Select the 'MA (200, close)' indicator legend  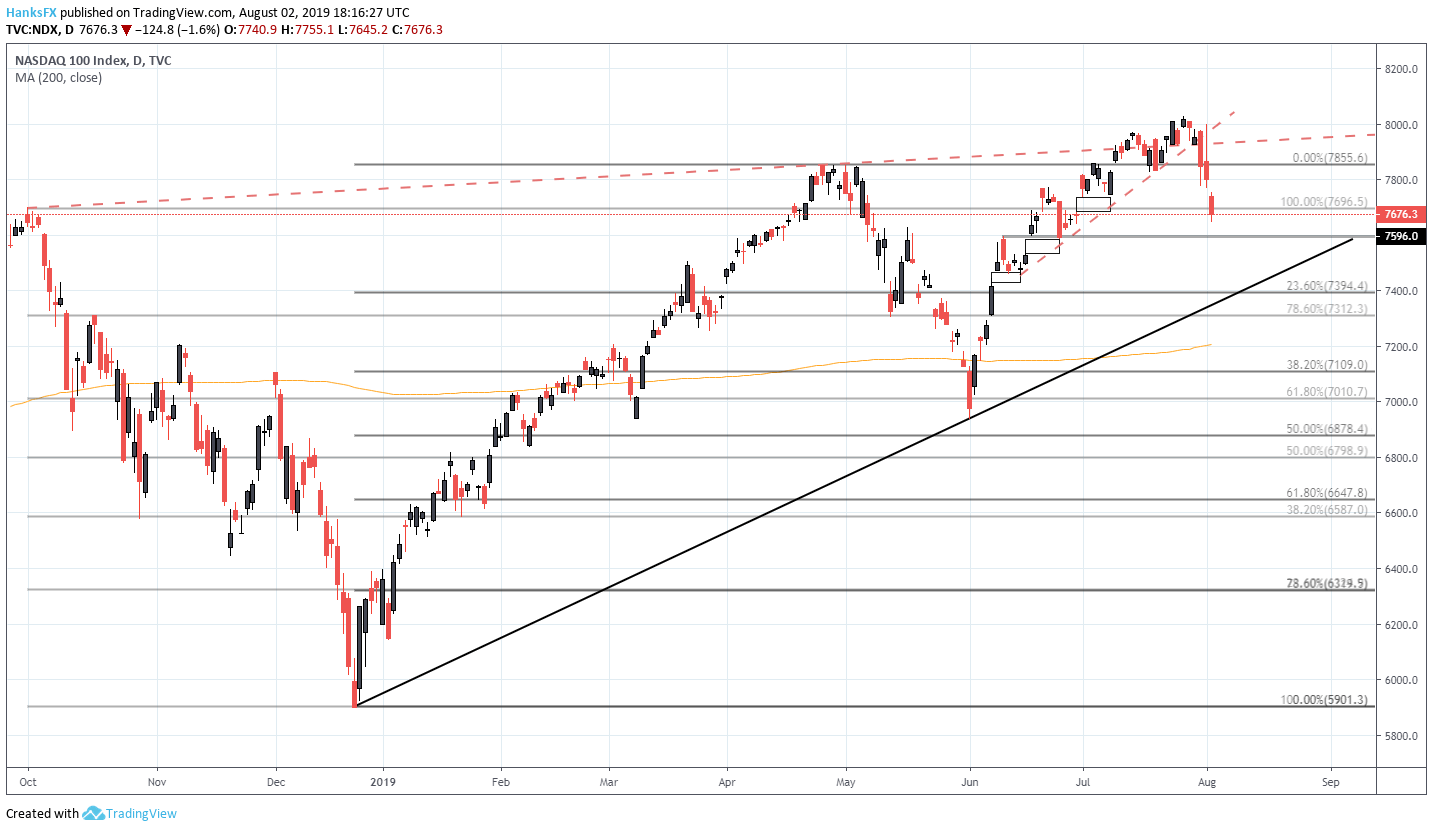point(58,77)
